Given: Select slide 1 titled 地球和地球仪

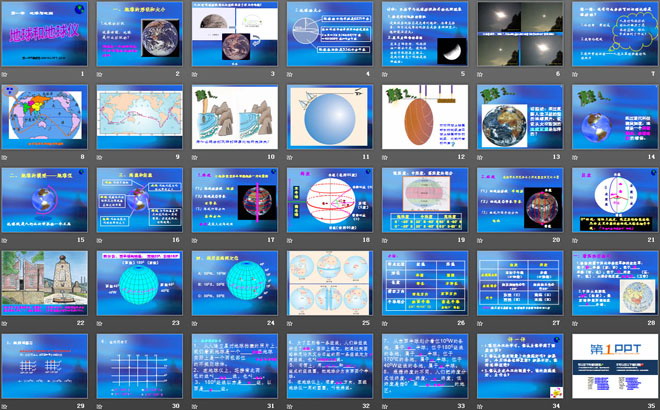Looking at the screenshot, I should (45, 34).
